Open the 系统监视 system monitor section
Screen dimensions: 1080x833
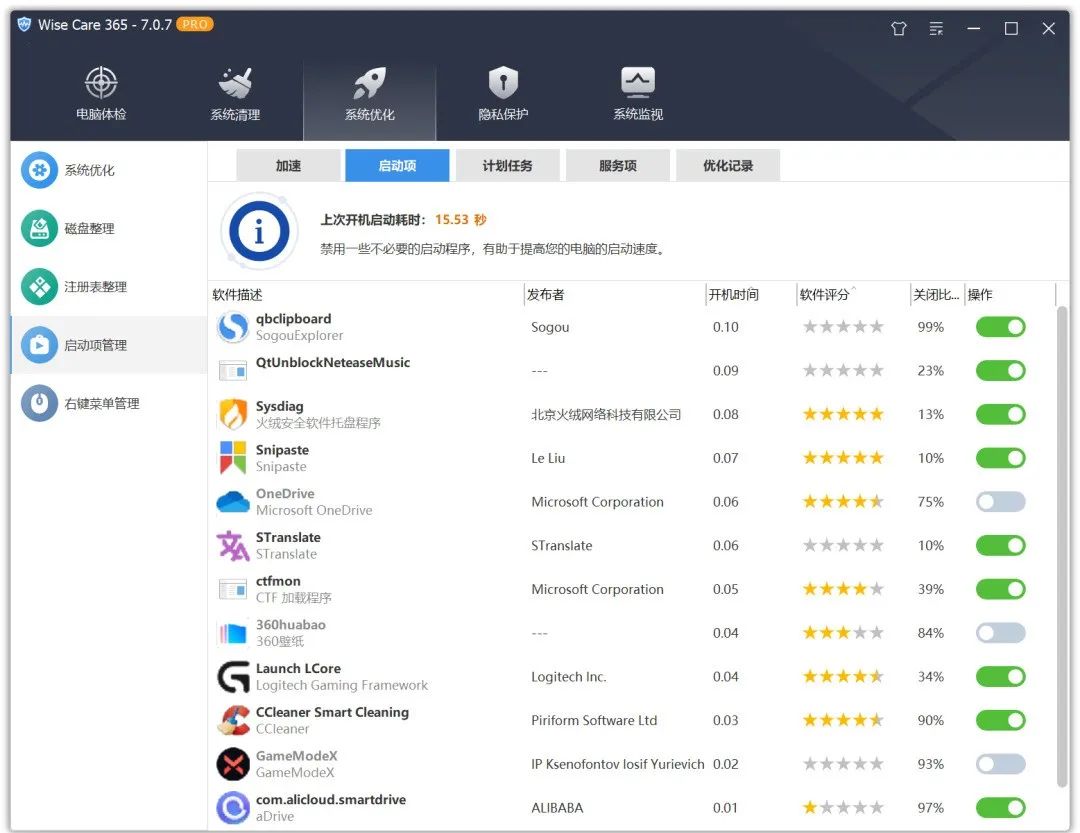(638, 94)
